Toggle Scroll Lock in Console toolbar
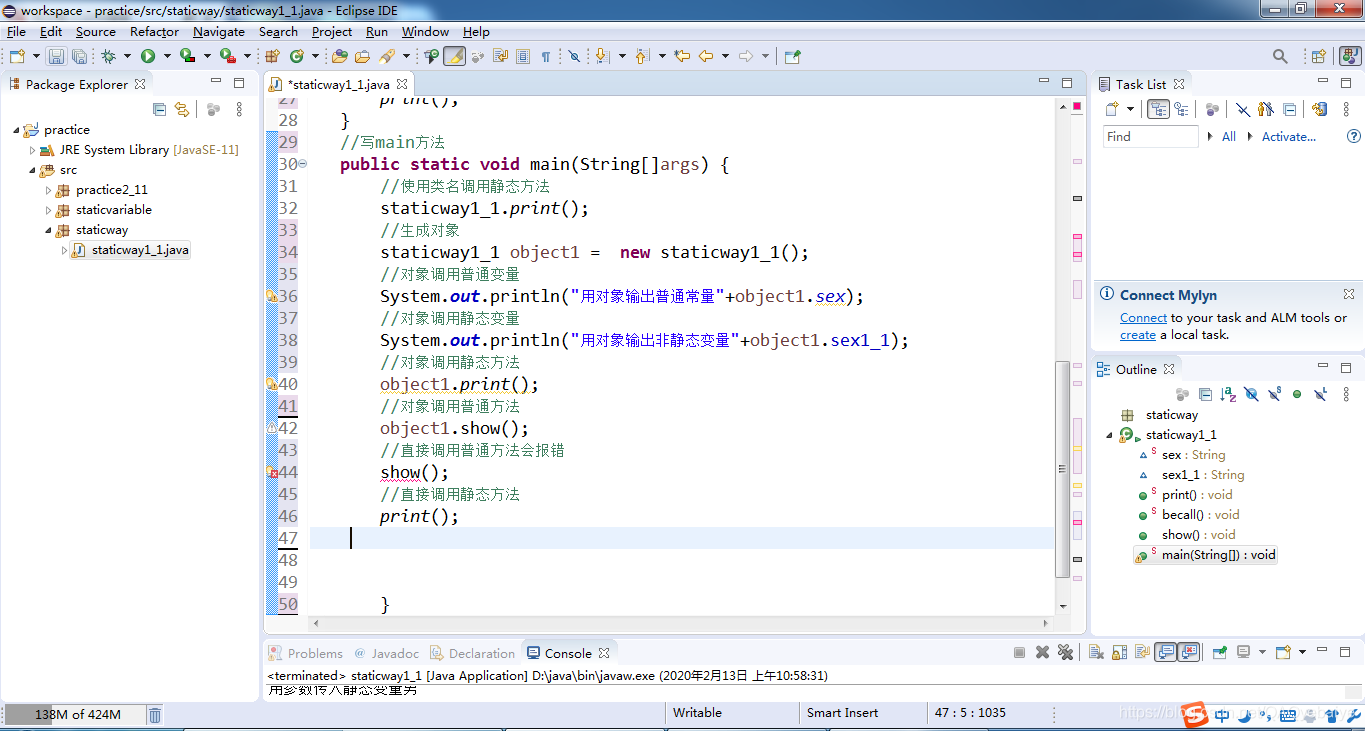Screen dimensions: 1365x731 tap(1119, 652)
